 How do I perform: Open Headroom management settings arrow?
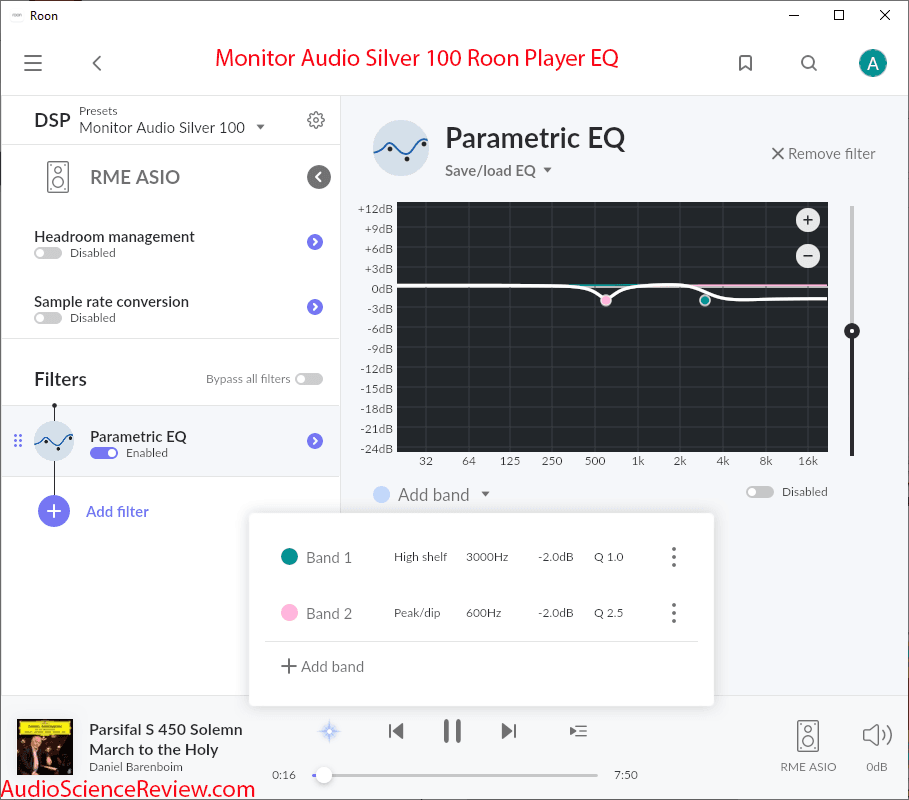[x=315, y=242]
